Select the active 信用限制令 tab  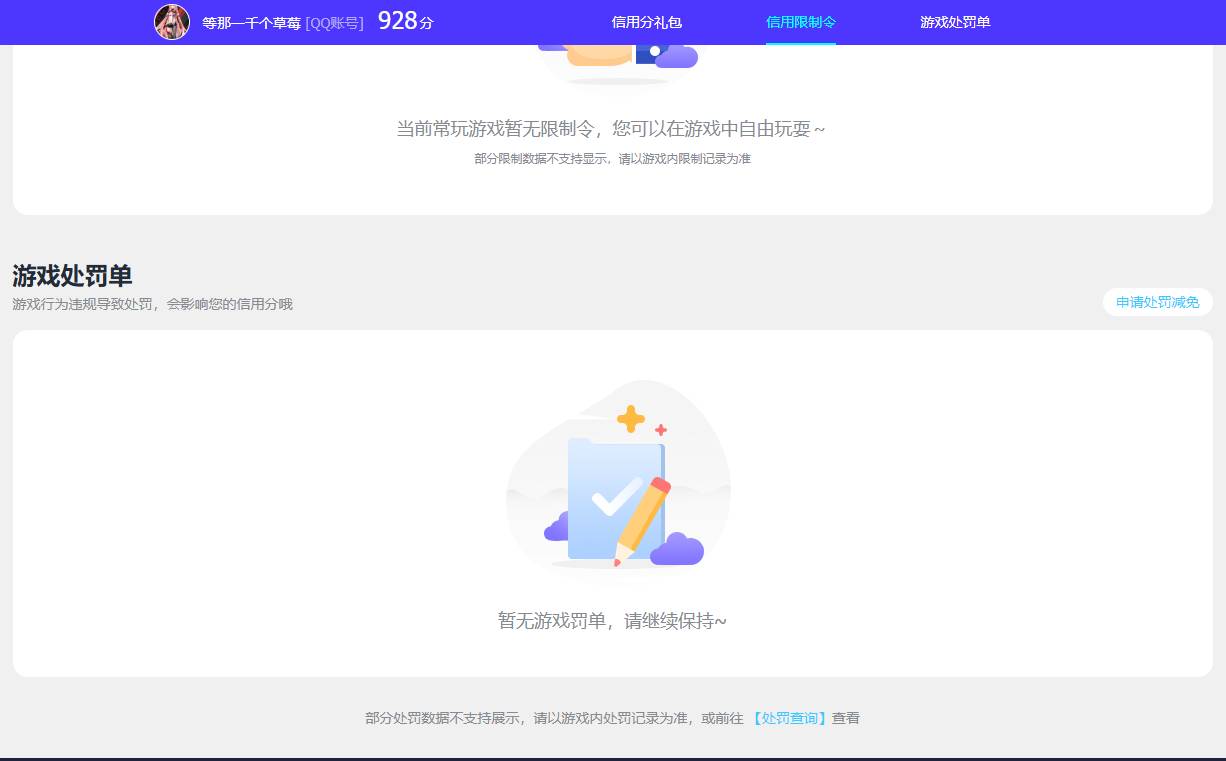pos(800,22)
